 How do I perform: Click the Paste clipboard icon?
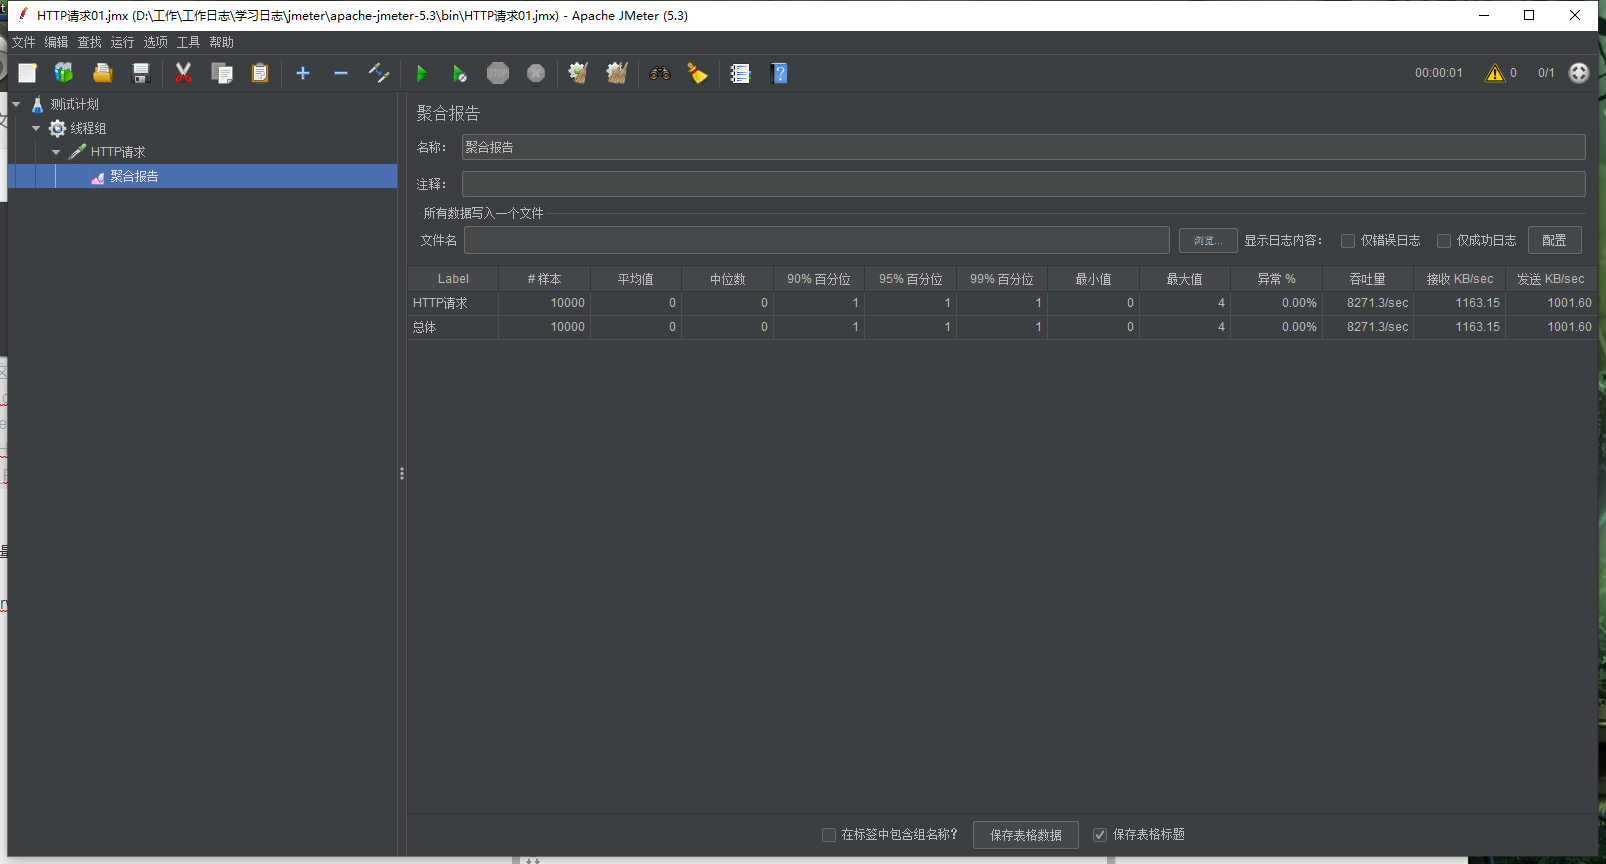point(260,73)
